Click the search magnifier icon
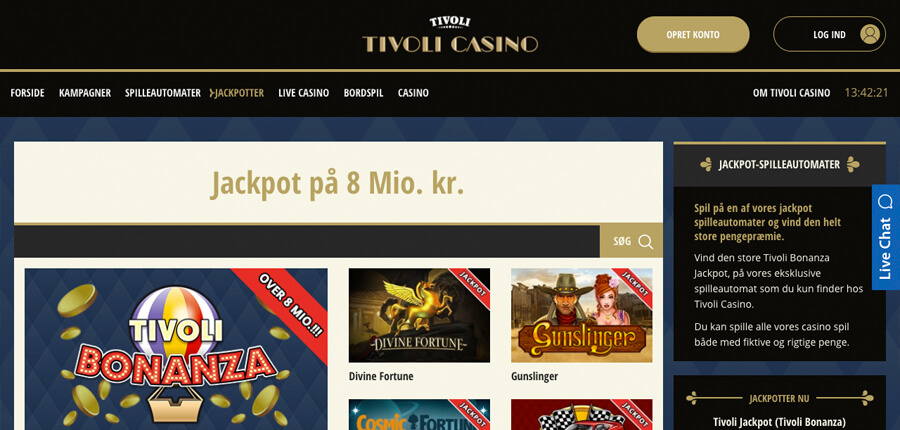 point(646,242)
